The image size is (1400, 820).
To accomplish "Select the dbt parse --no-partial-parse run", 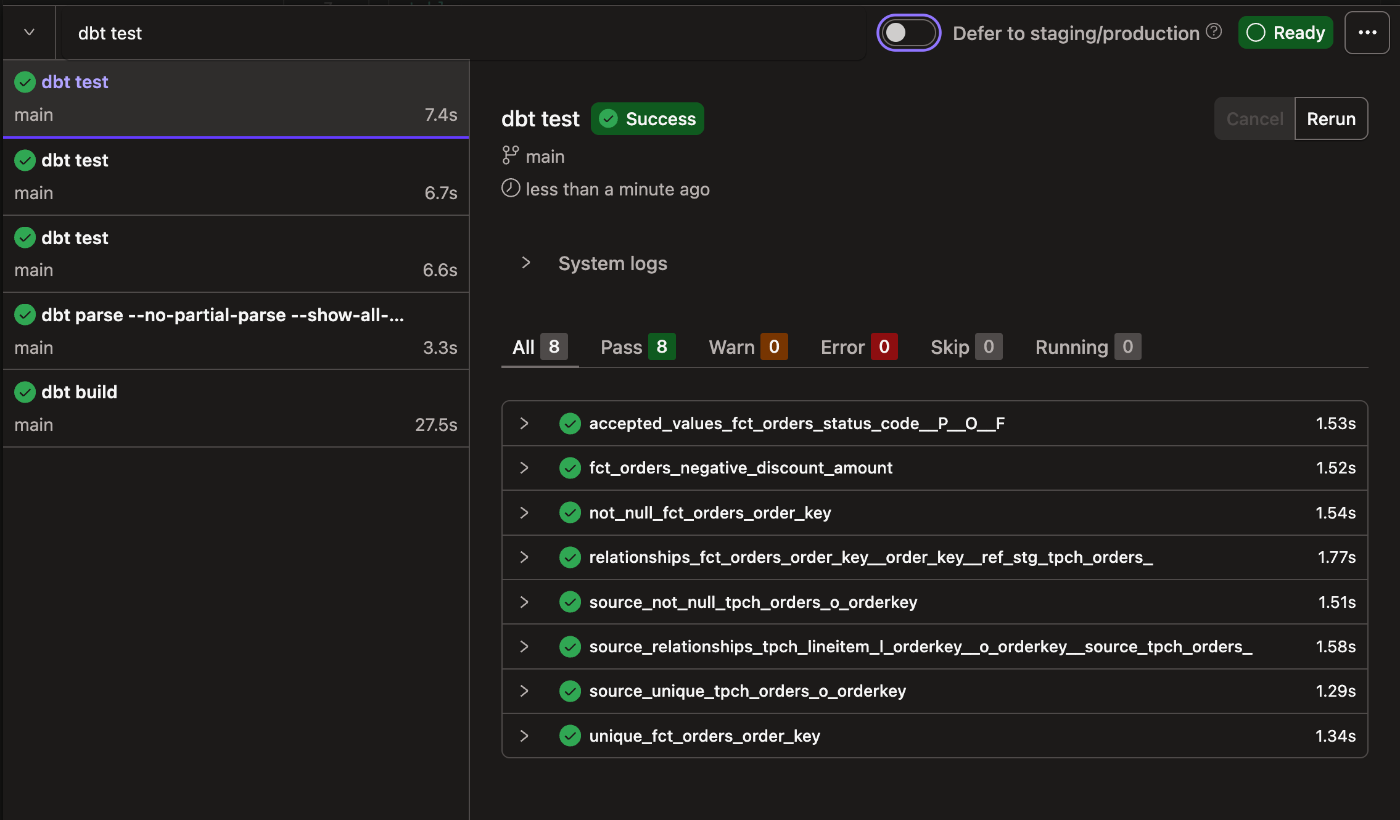I will tap(236, 331).
